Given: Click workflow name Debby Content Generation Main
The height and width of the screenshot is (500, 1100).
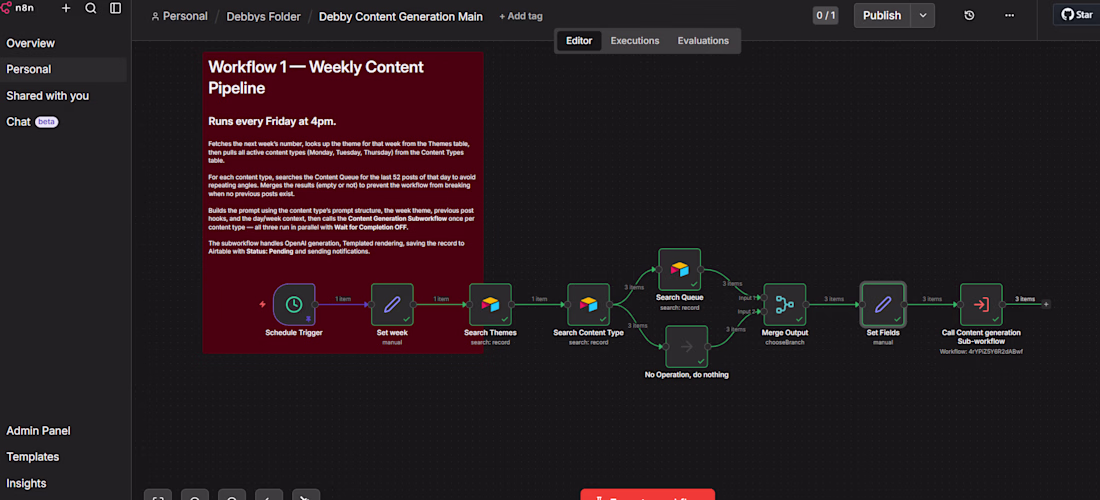Looking at the screenshot, I should [x=401, y=16].
